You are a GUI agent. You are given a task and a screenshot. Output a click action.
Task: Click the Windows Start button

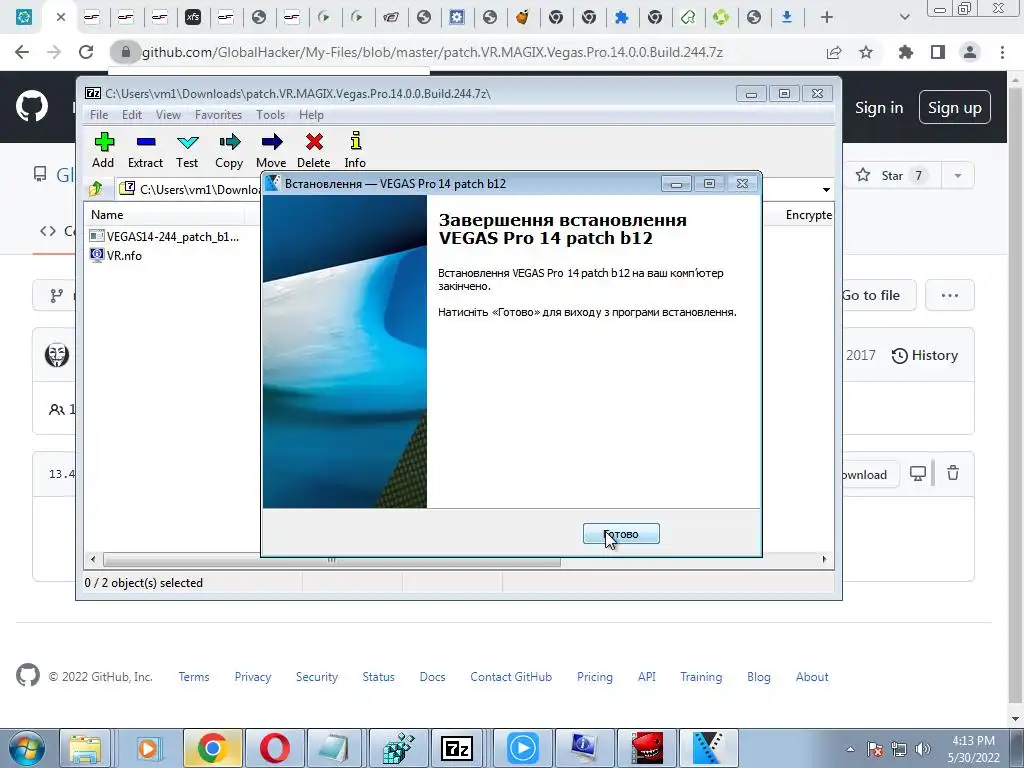[25, 748]
